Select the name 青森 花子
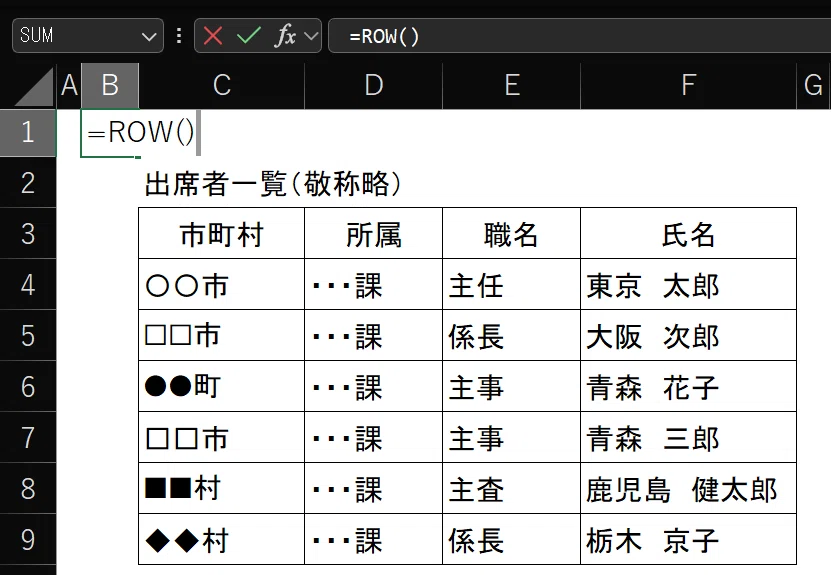831x575 pixels. coord(688,386)
